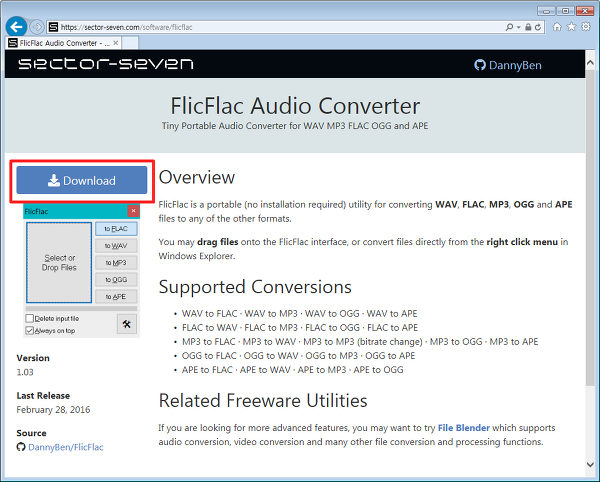The image size is (600, 482).
Task: Click the FlicFlac Audio Converter heading
Action: 295,106
